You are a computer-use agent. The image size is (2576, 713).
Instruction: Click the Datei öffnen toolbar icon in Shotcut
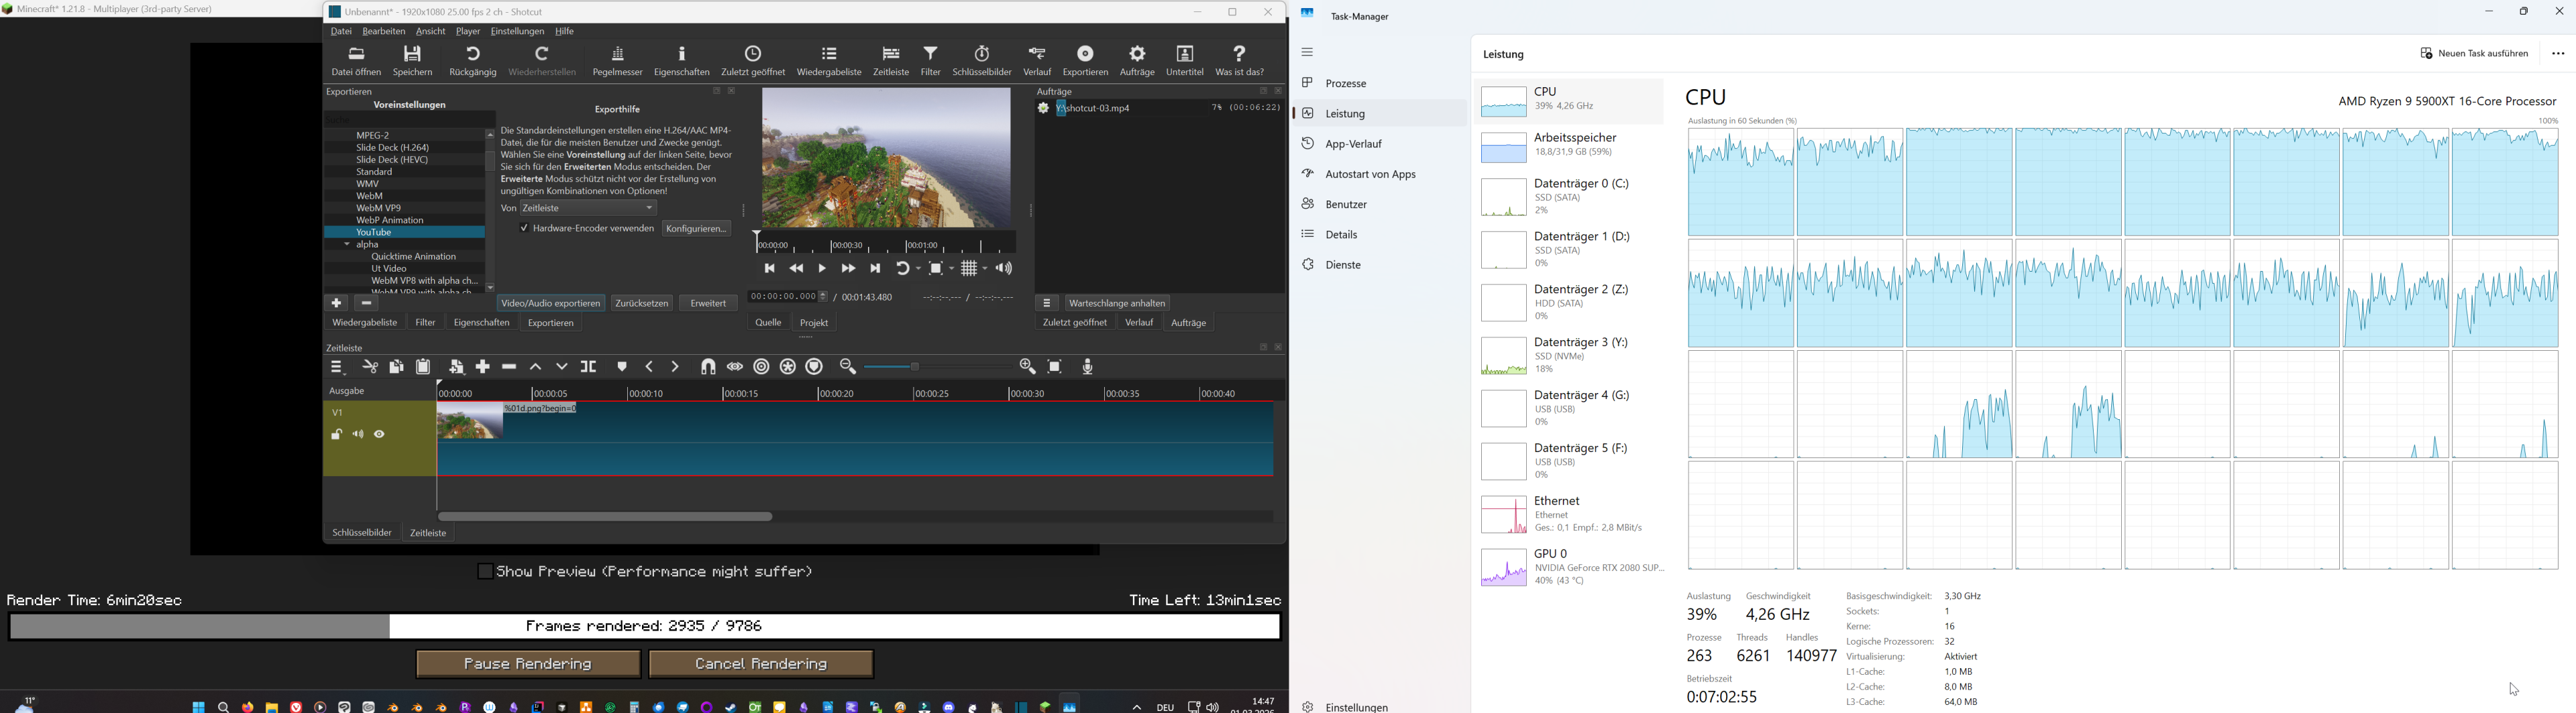click(x=356, y=61)
